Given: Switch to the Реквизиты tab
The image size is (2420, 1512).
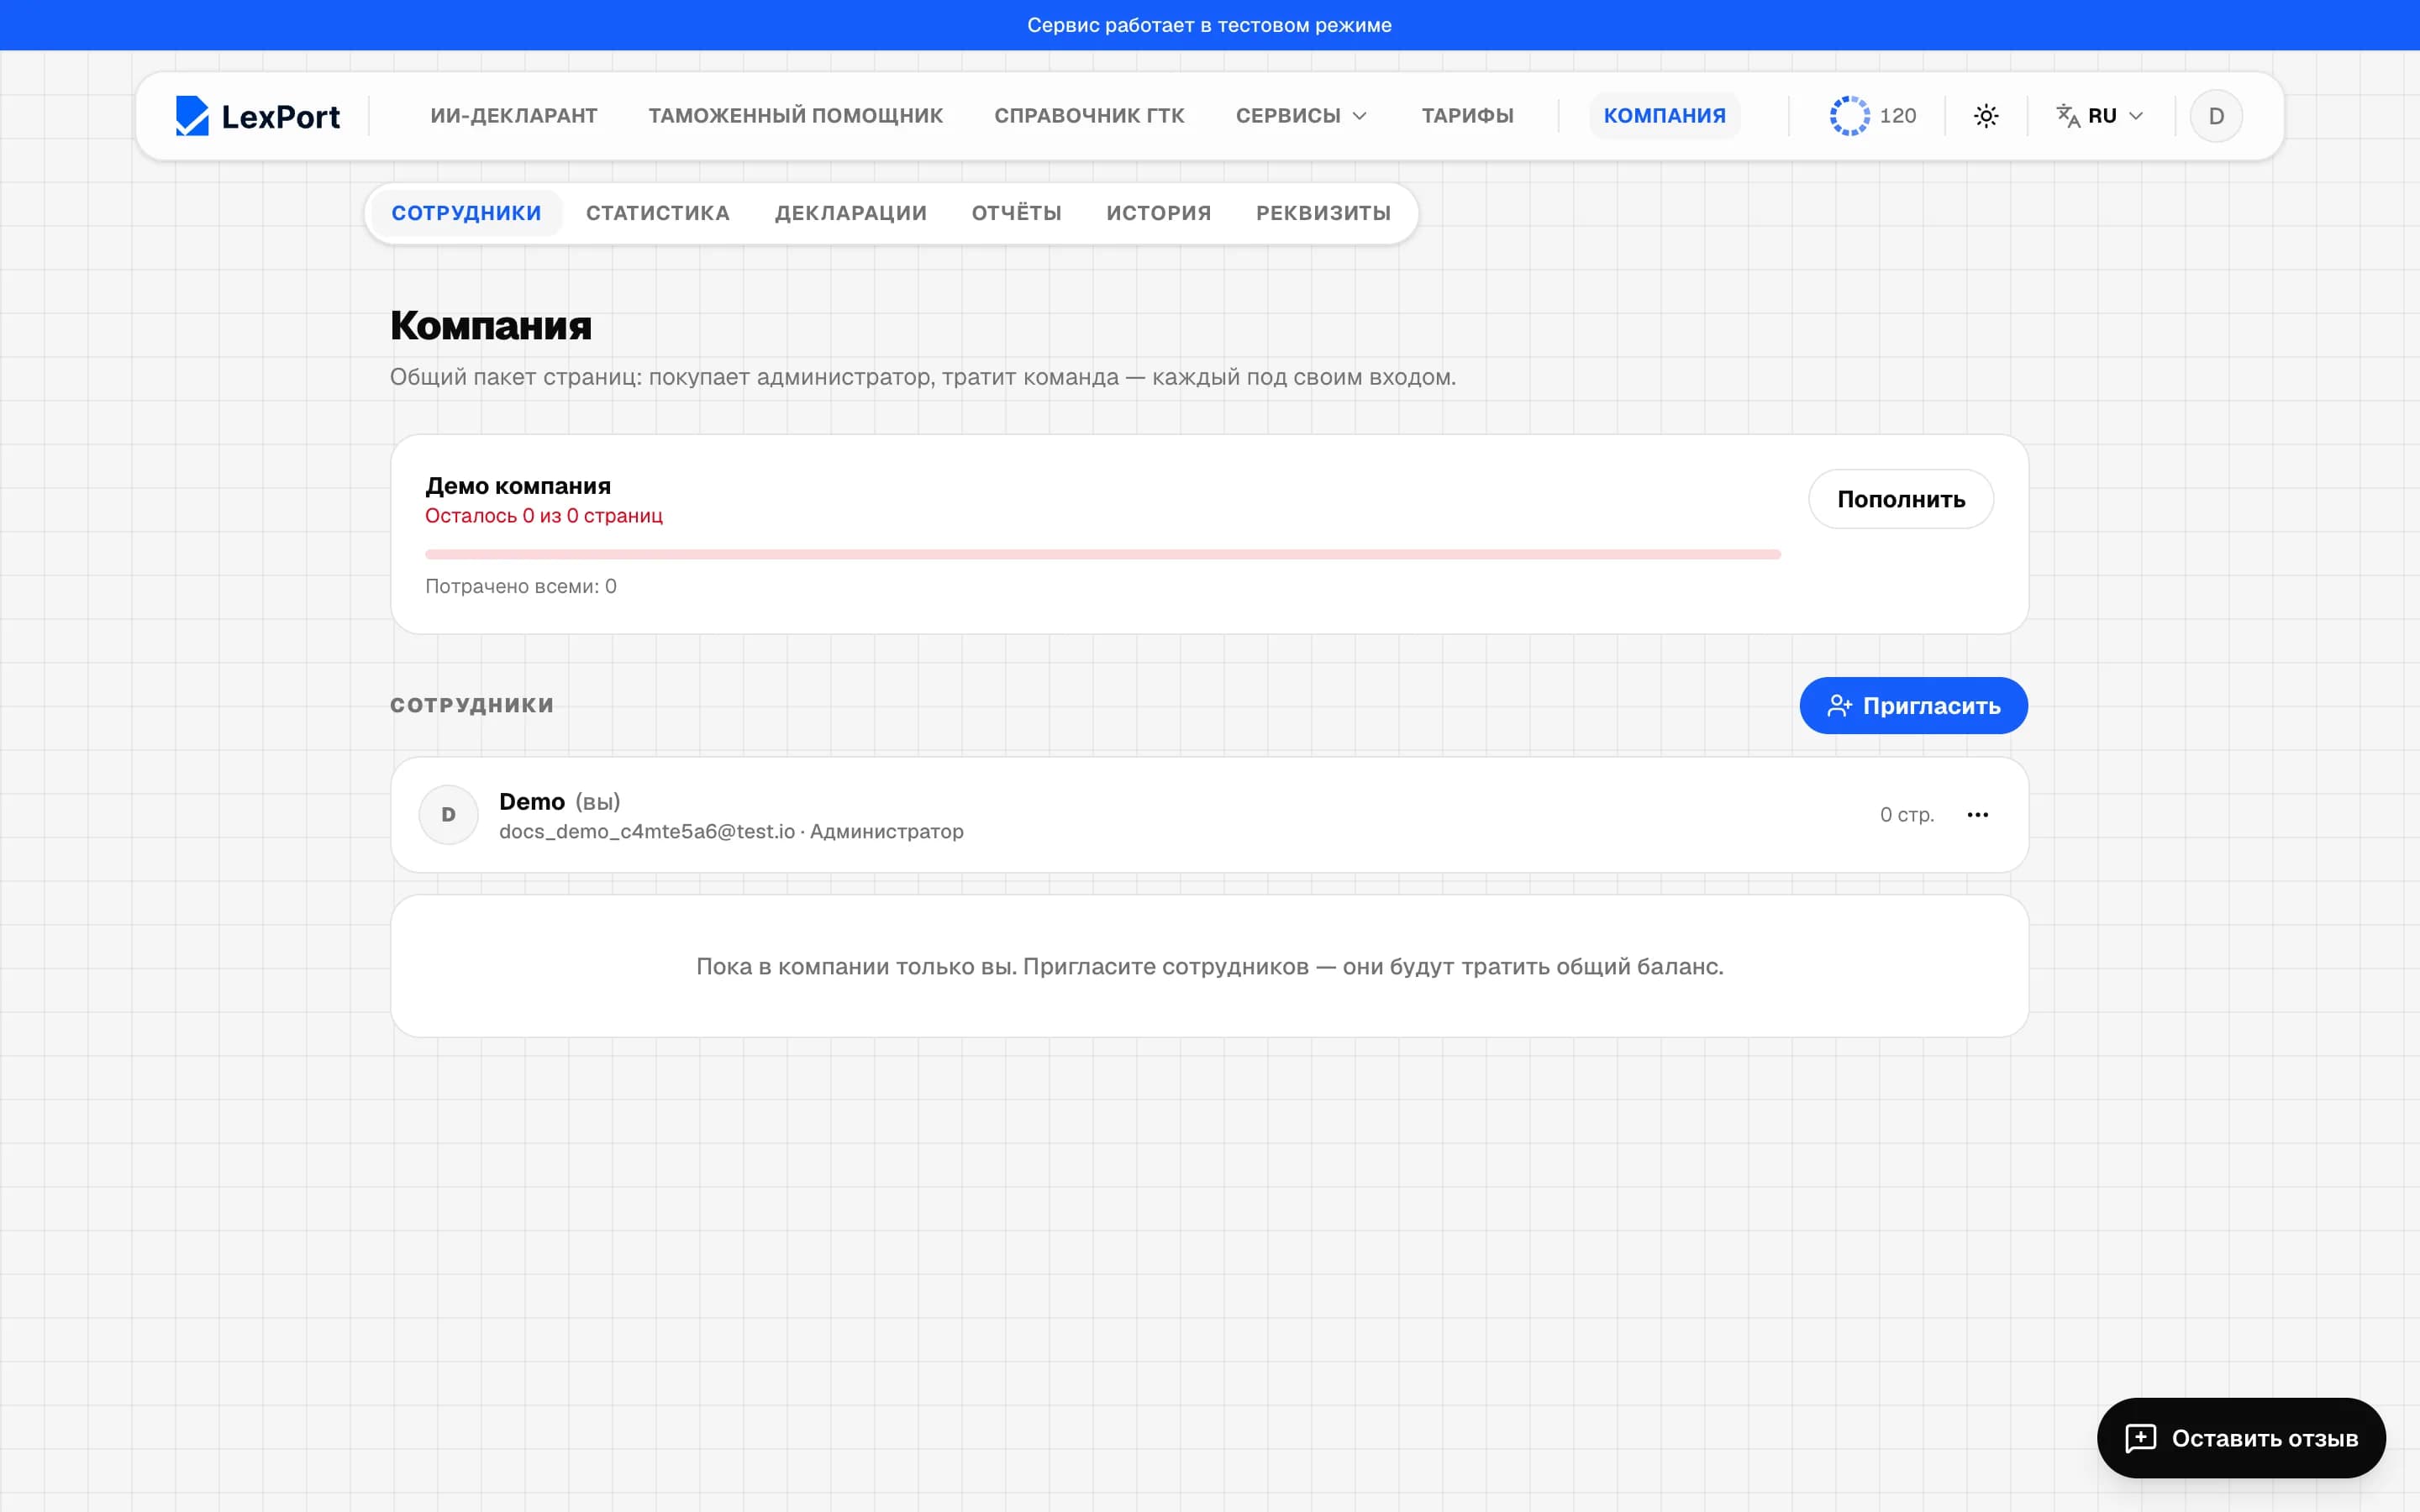Looking at the screenshot, I should coord(1323,213).
